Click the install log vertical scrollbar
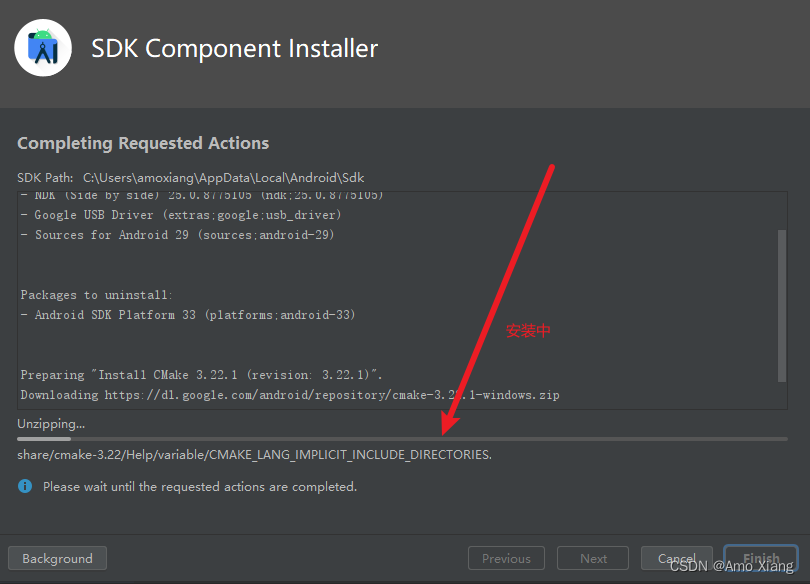The image size is (810, 584). click(x=782, y=304)
